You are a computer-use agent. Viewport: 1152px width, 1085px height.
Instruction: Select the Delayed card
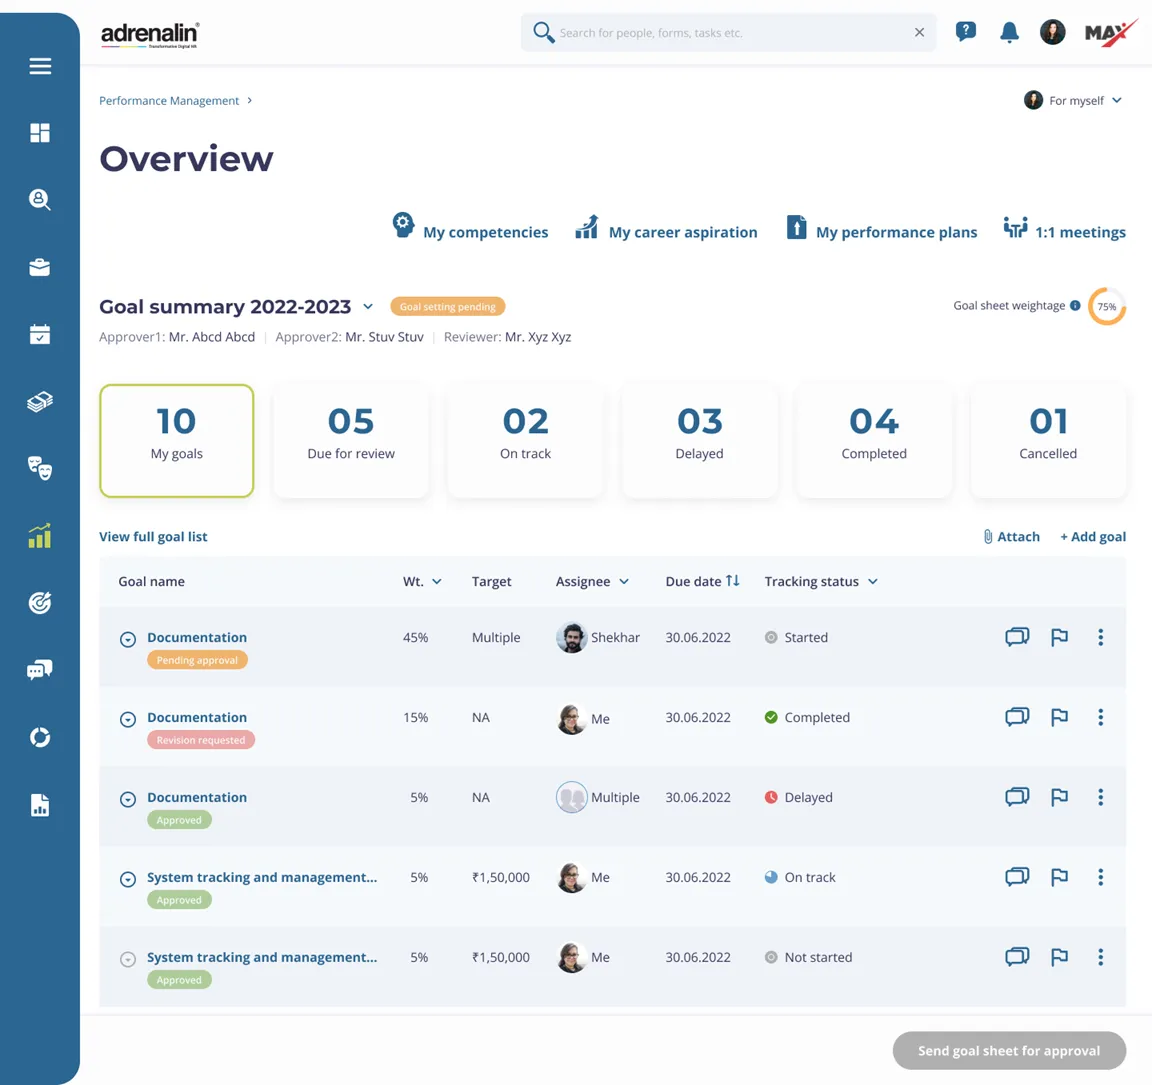click(x=699, y=441)
